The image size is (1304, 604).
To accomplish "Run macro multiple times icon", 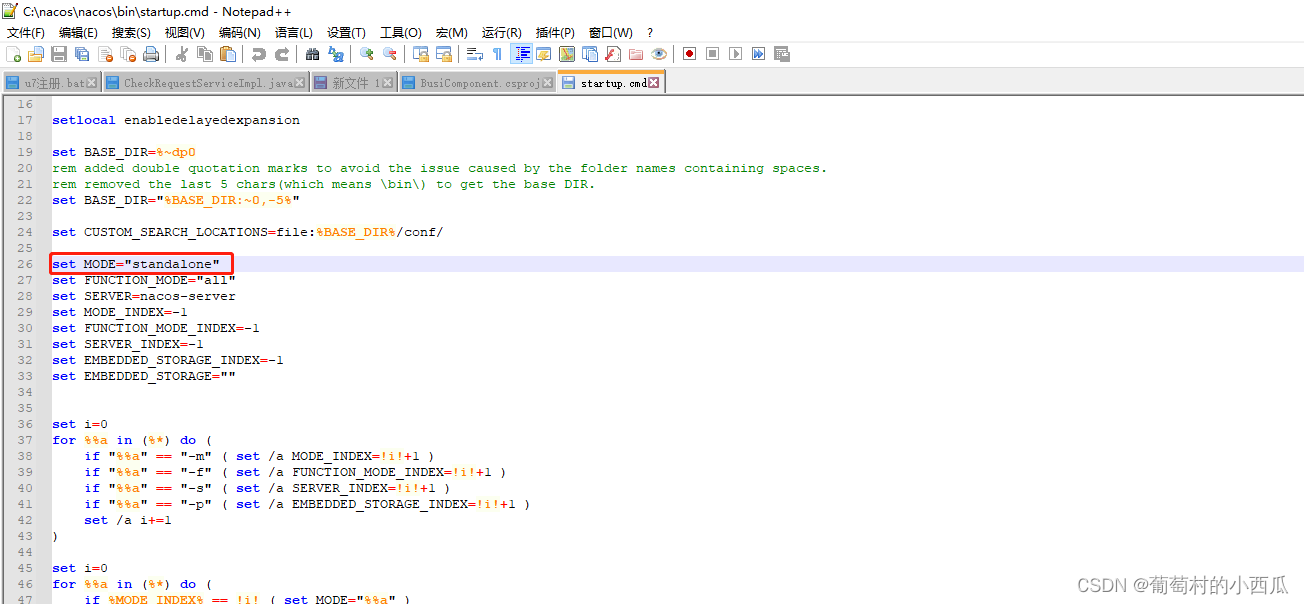I will [758, 54].
